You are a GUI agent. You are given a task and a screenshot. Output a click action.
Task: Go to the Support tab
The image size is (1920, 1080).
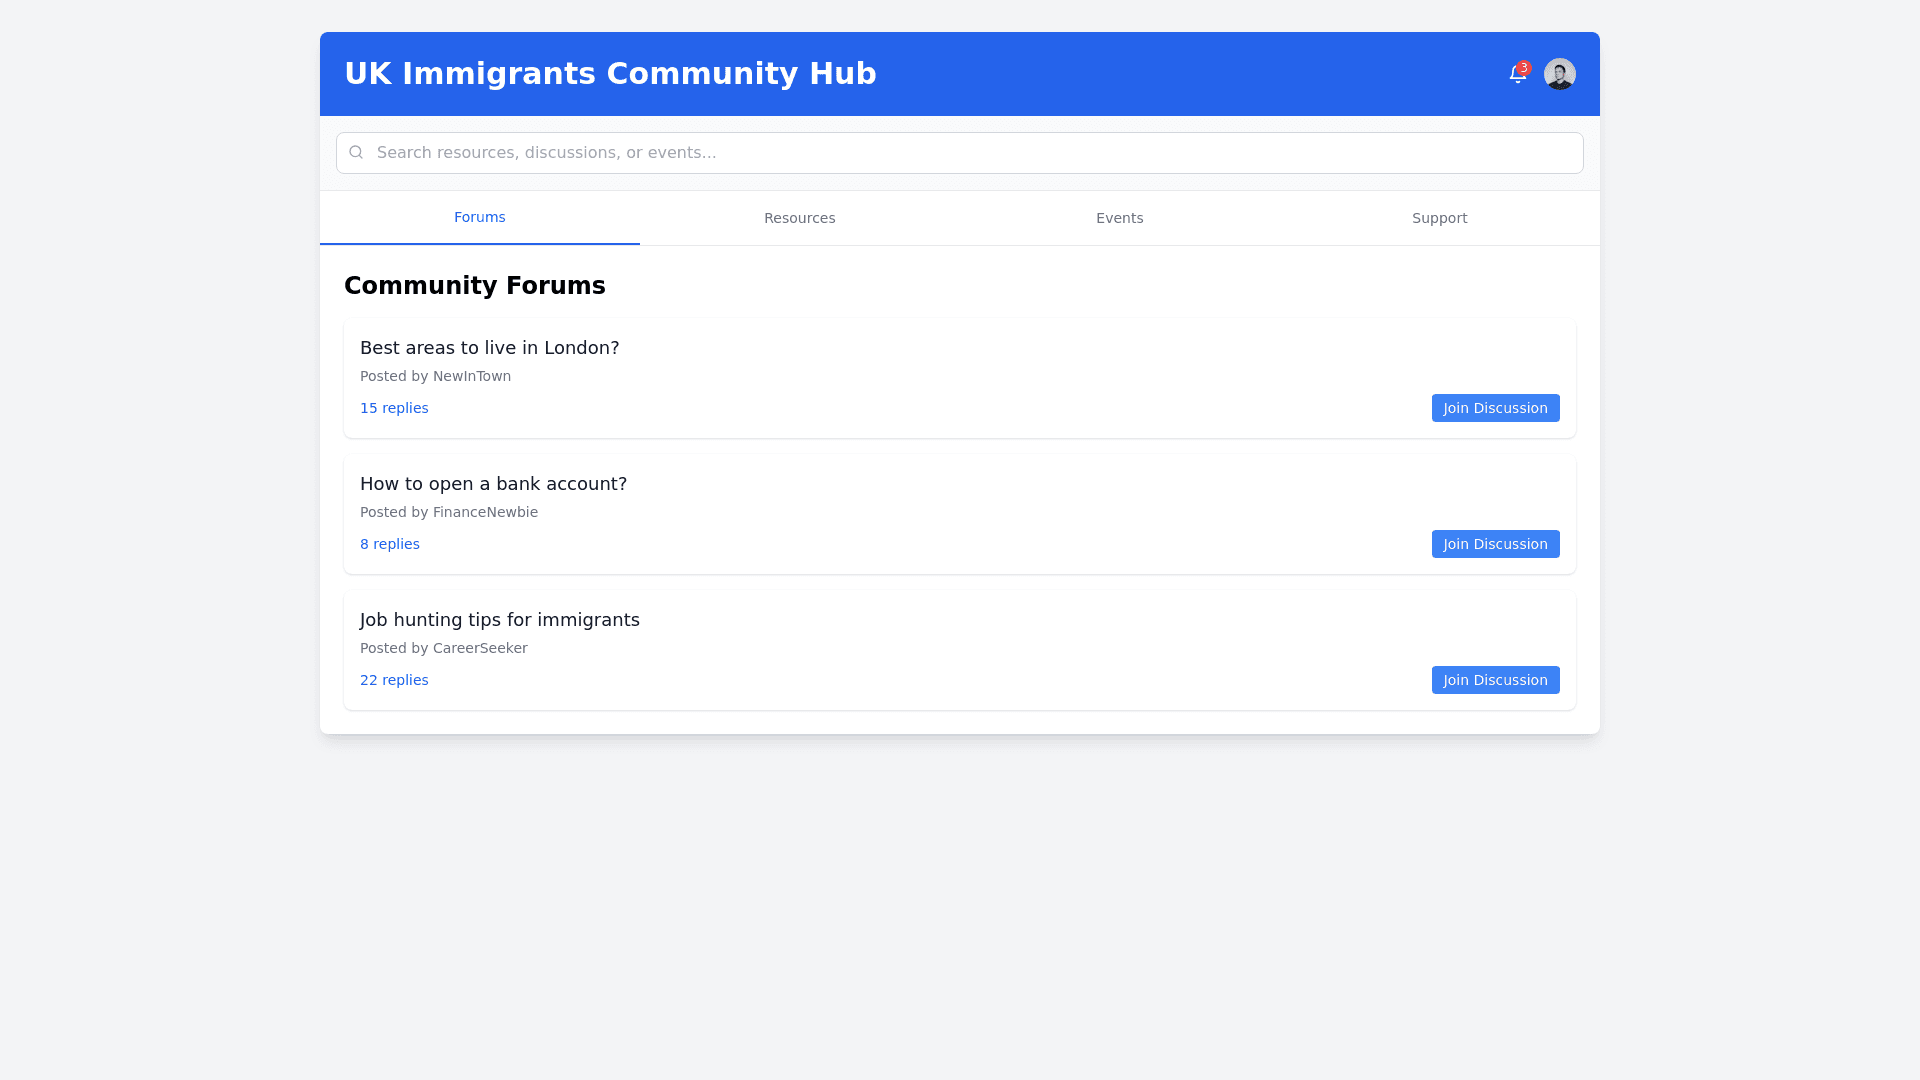(1439, 218)
